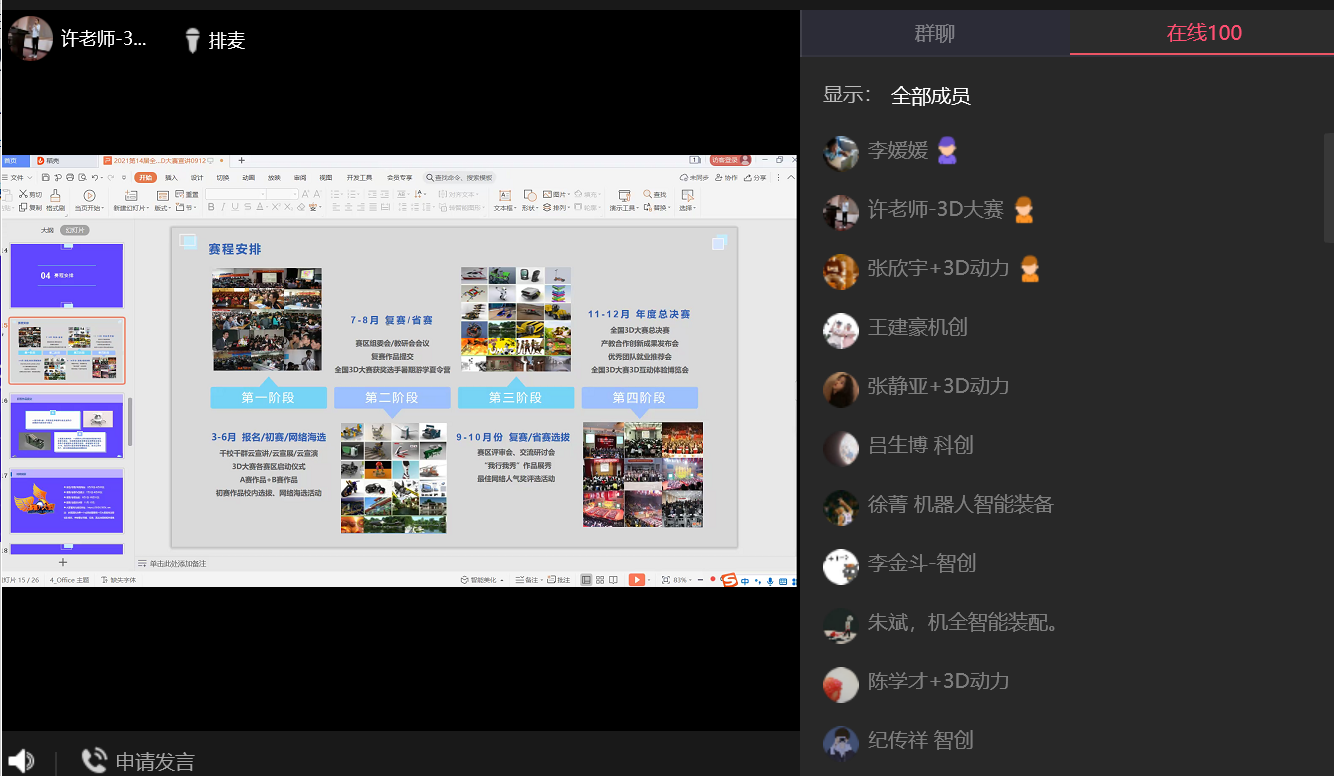Switch to the 群聊 tab
The image size is (1334, 776).
click(934, 33)
